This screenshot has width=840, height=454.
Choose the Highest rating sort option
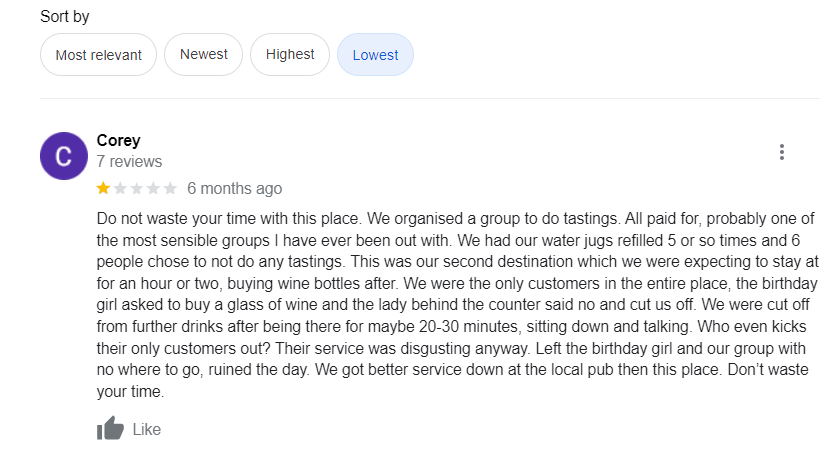290,55
